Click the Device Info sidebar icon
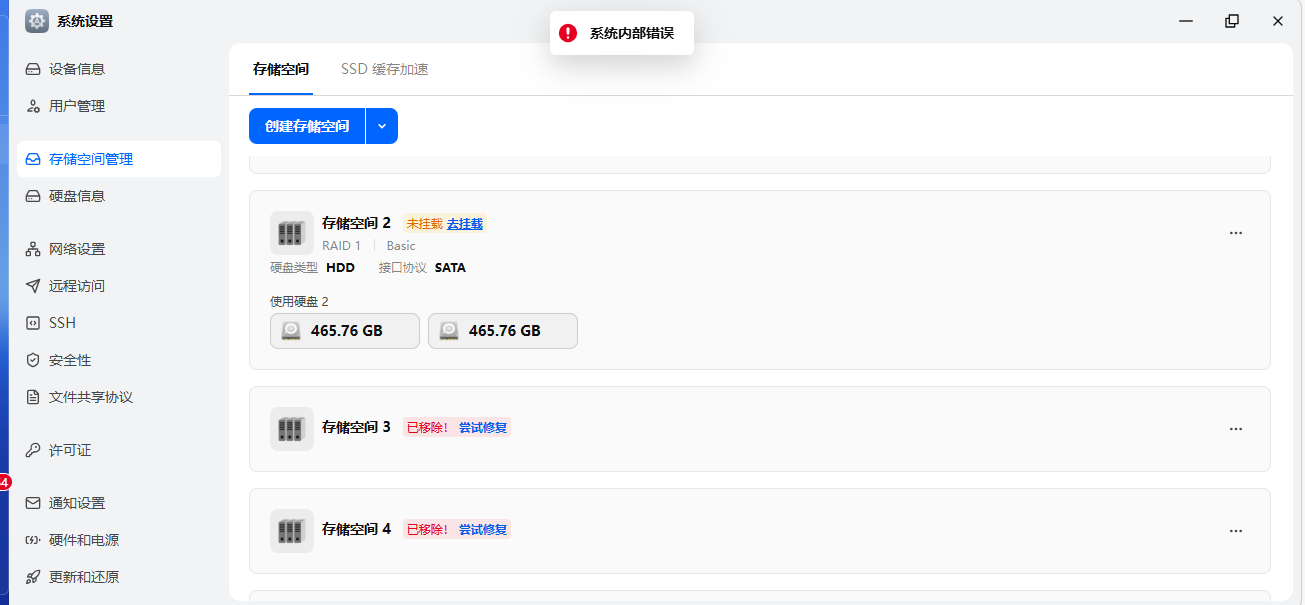 click(33, 69)
